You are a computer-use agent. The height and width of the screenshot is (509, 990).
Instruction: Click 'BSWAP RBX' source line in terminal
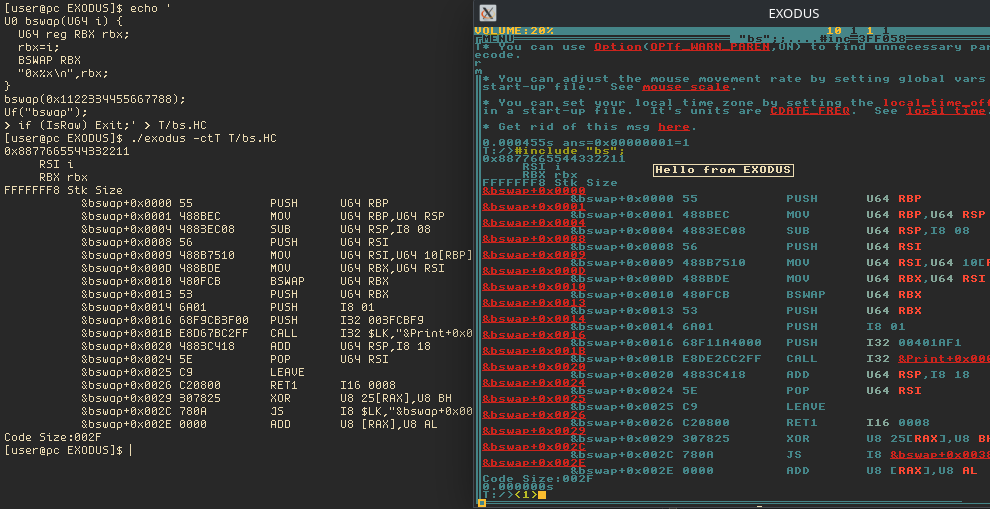click(50, 60)
